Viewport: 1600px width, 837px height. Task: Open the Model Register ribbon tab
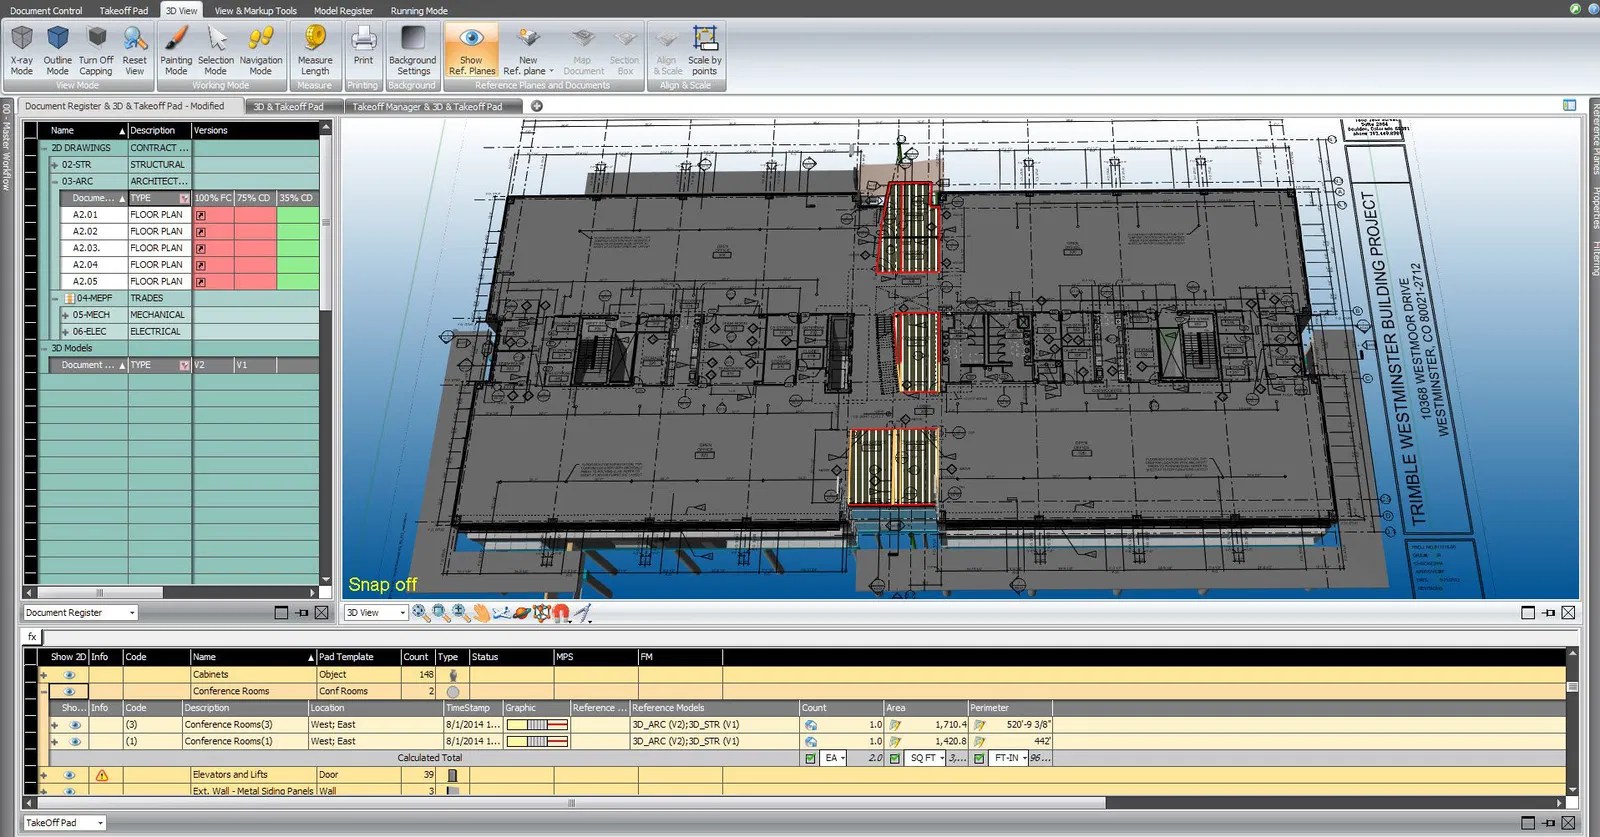coord(343,10)
